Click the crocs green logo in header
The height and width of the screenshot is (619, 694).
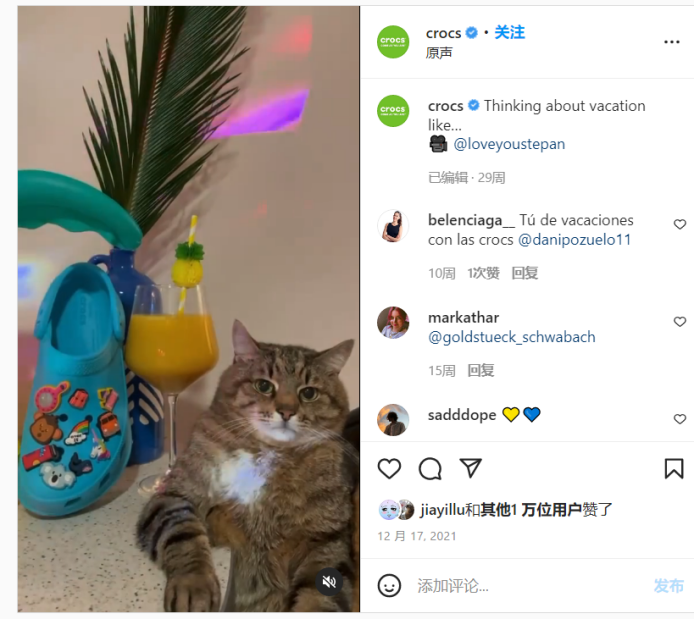(393, 42)
